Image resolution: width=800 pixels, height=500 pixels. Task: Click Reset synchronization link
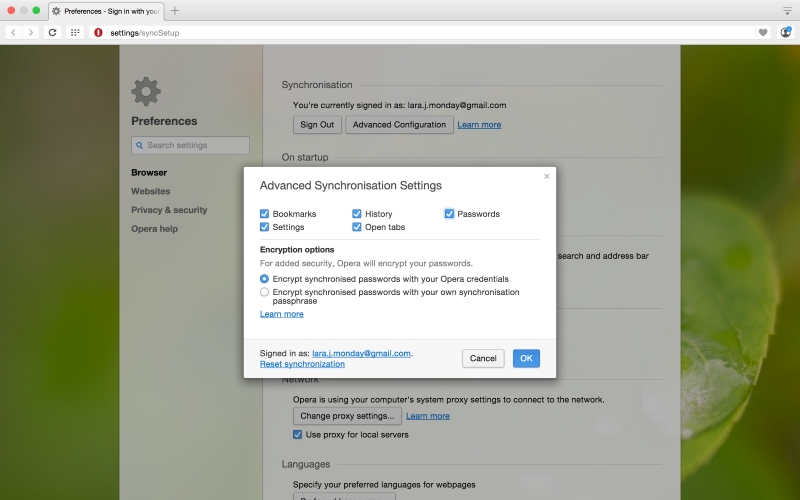302,364
